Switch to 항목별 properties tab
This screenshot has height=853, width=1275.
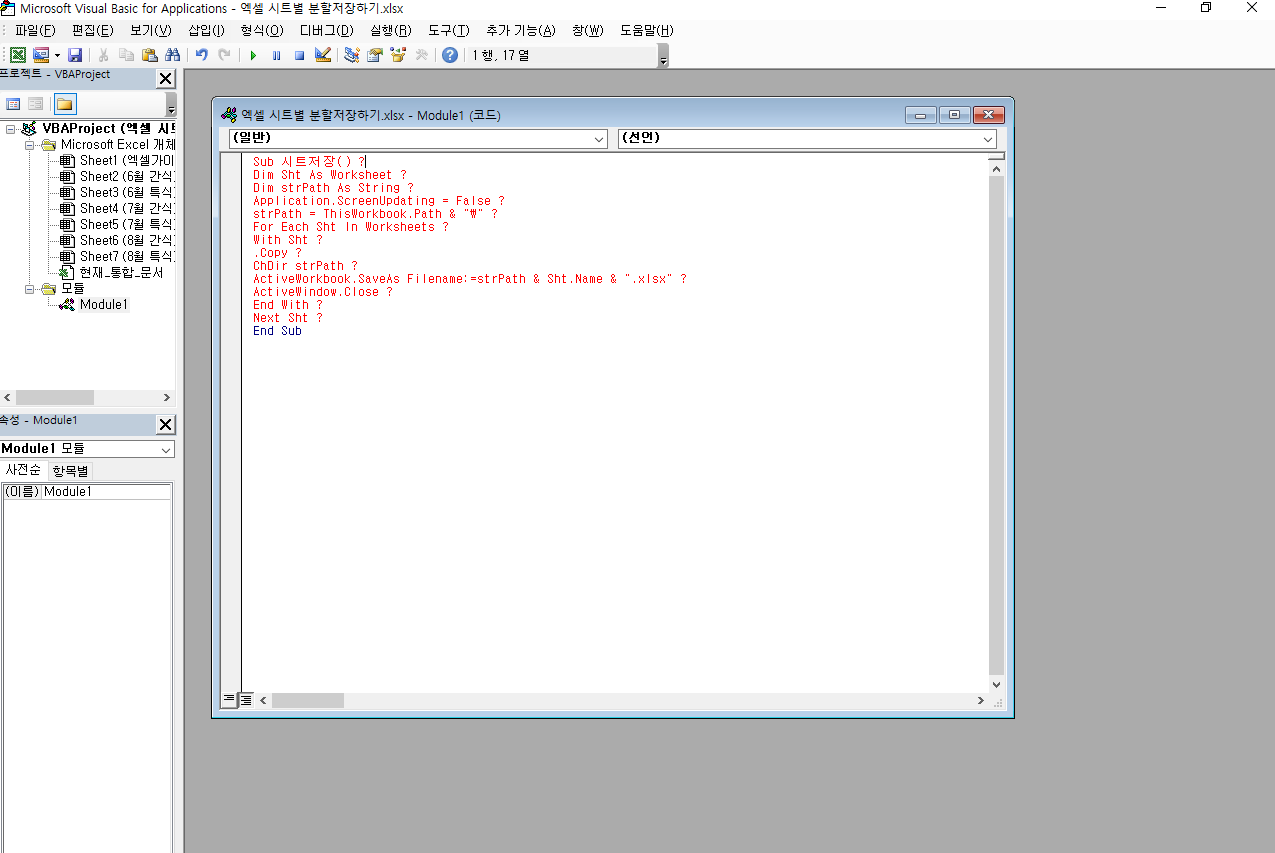click(x=70, y=470)
